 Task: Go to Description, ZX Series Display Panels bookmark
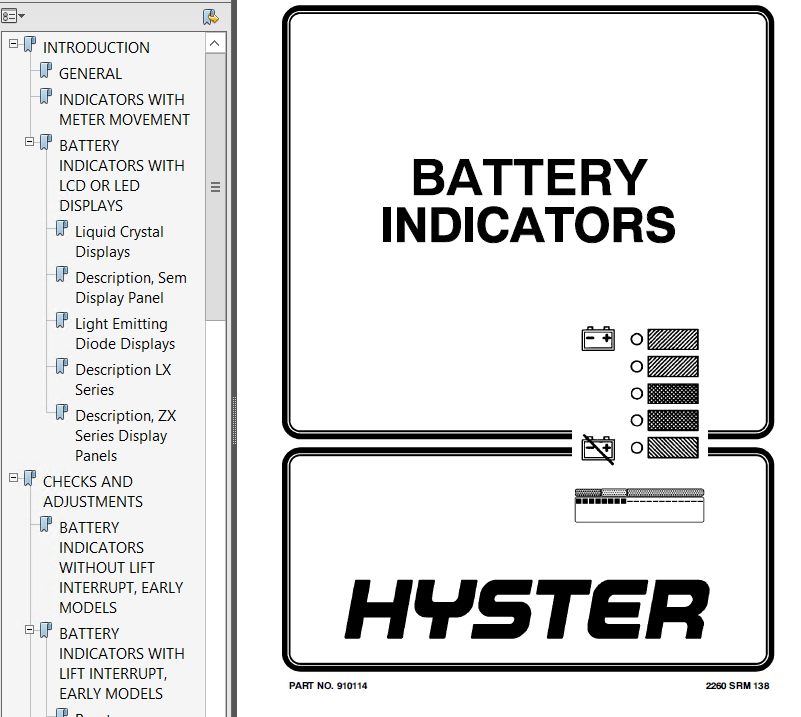click(126, 436)
